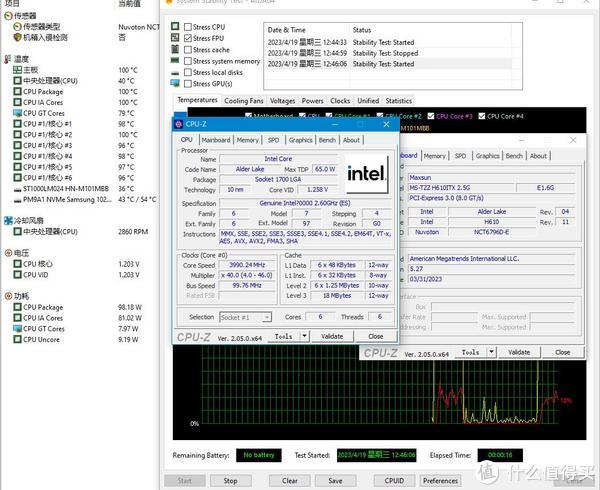Click the system memory stick icon
The width and height of the screenshot is (600, 490).
(x=175, y=60)
